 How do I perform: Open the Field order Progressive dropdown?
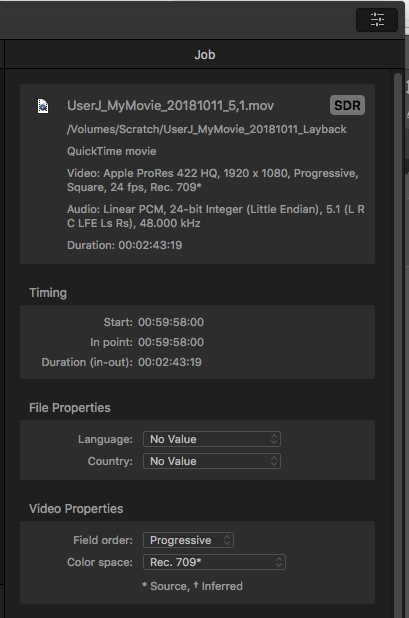[x=188, y=540]
